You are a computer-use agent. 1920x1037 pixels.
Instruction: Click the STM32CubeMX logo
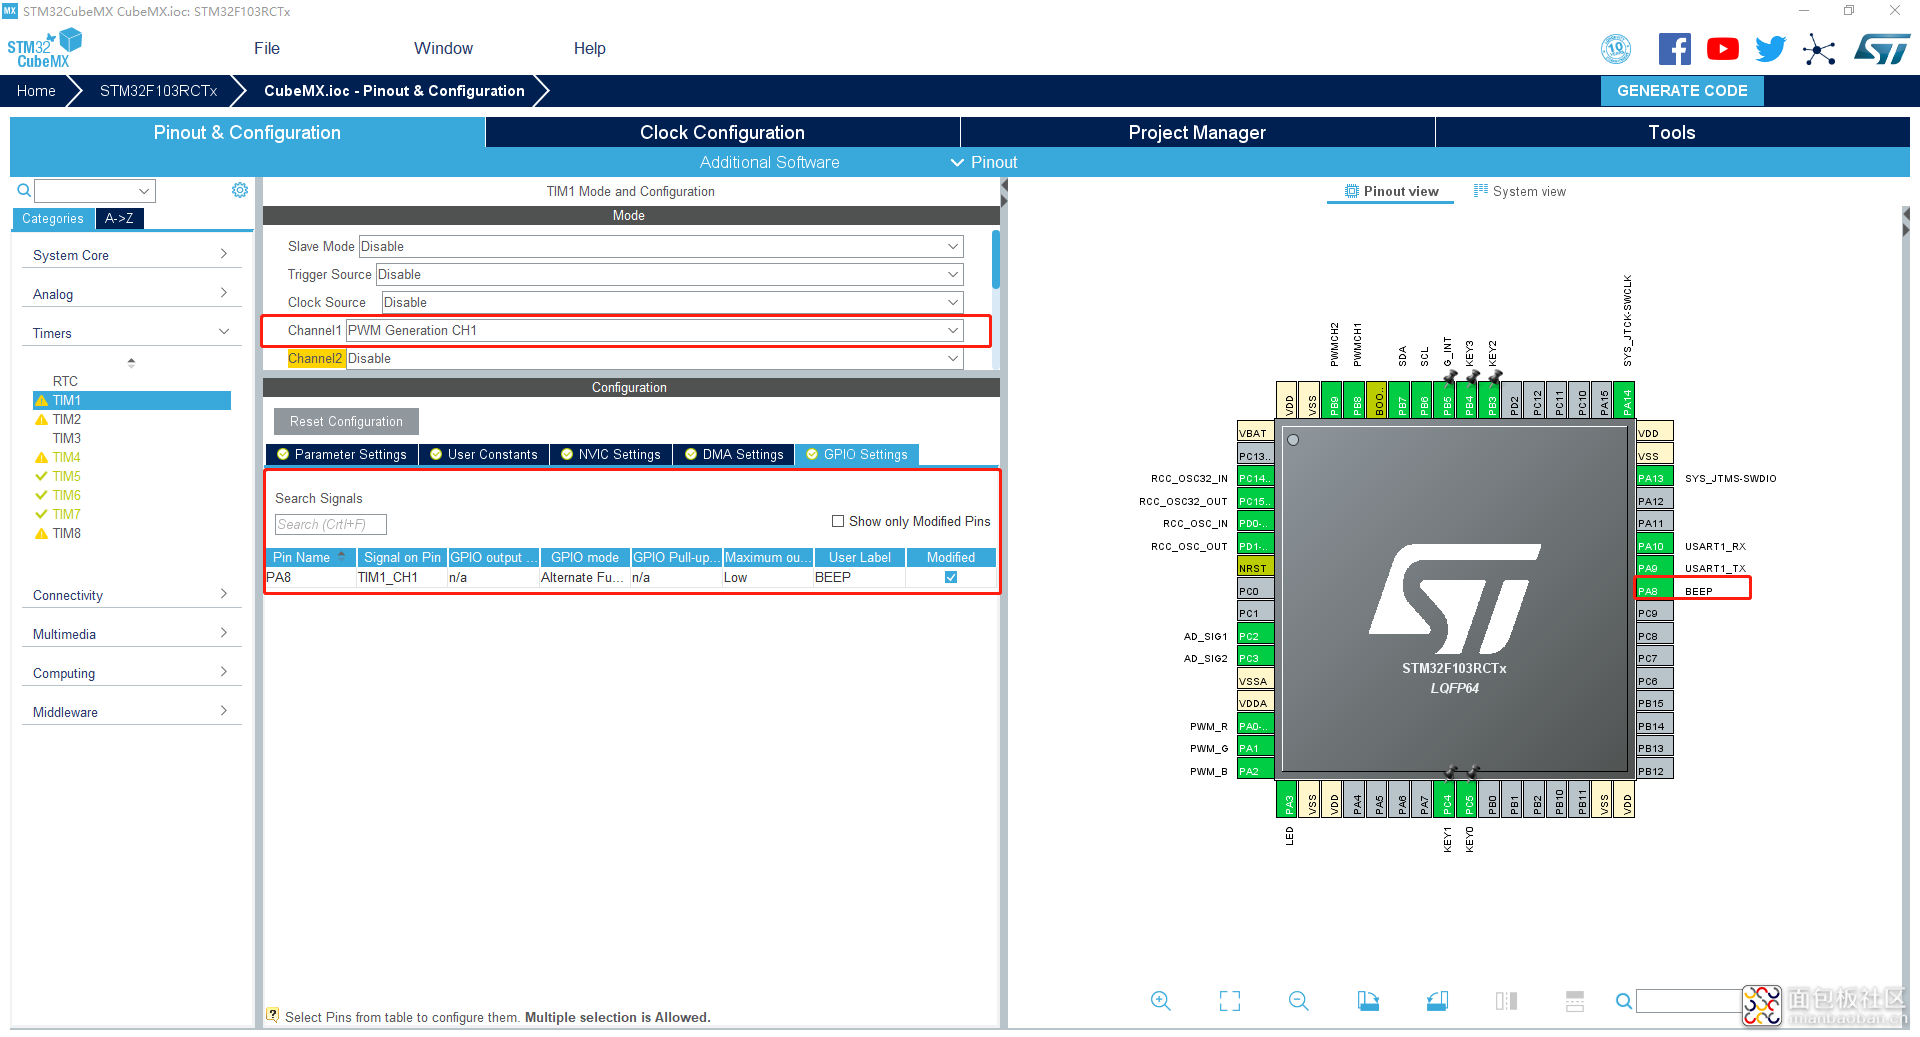44,49
